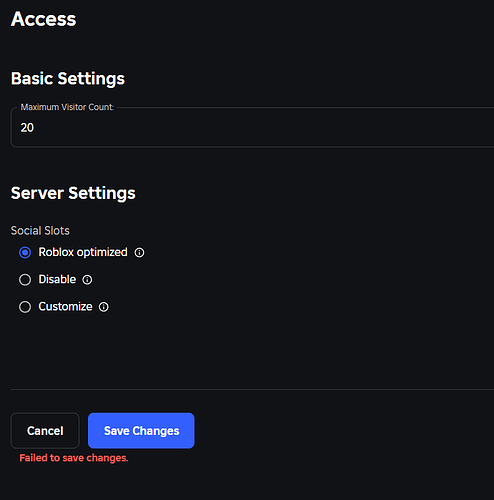Click the Maximum Visitor Count field label
This screenshot has height=500, width=494.
click(x=67, y=107)
